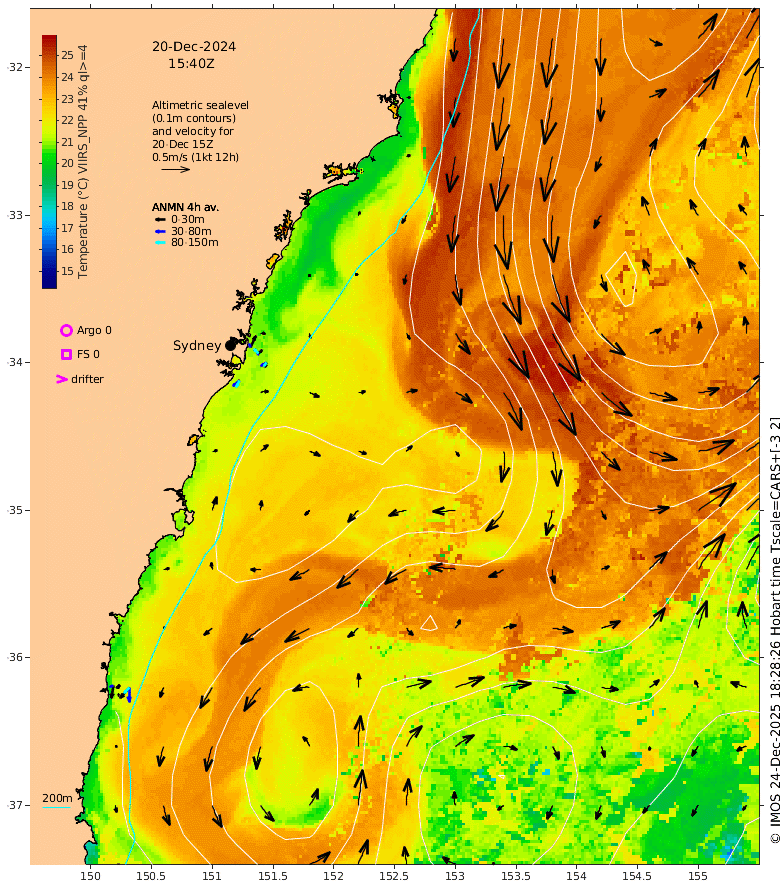The height and width of the screenshot is (890, 780).
Task: Click the '30-80m' depth label
Action: click(x=191, y=231)
